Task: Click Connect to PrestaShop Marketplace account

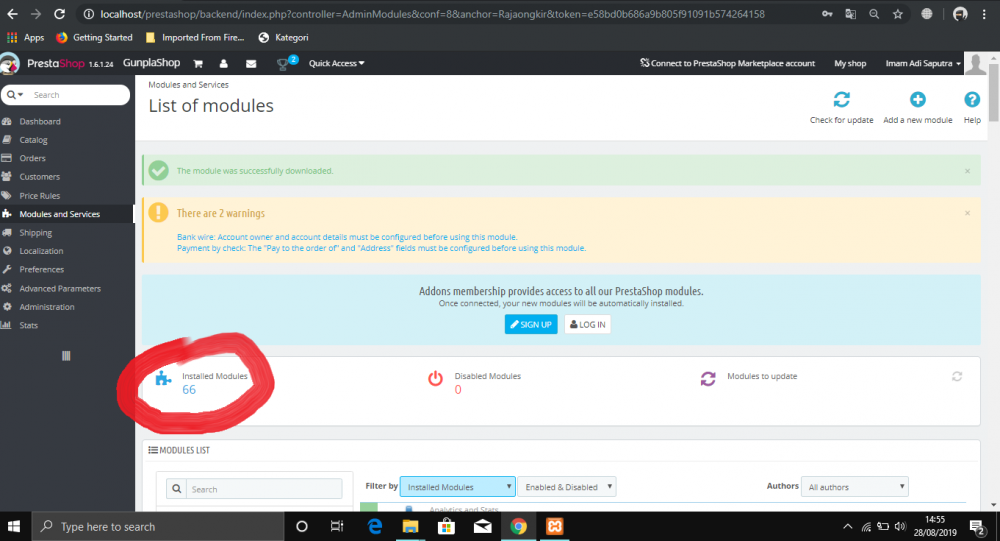Action: point(728,63)
